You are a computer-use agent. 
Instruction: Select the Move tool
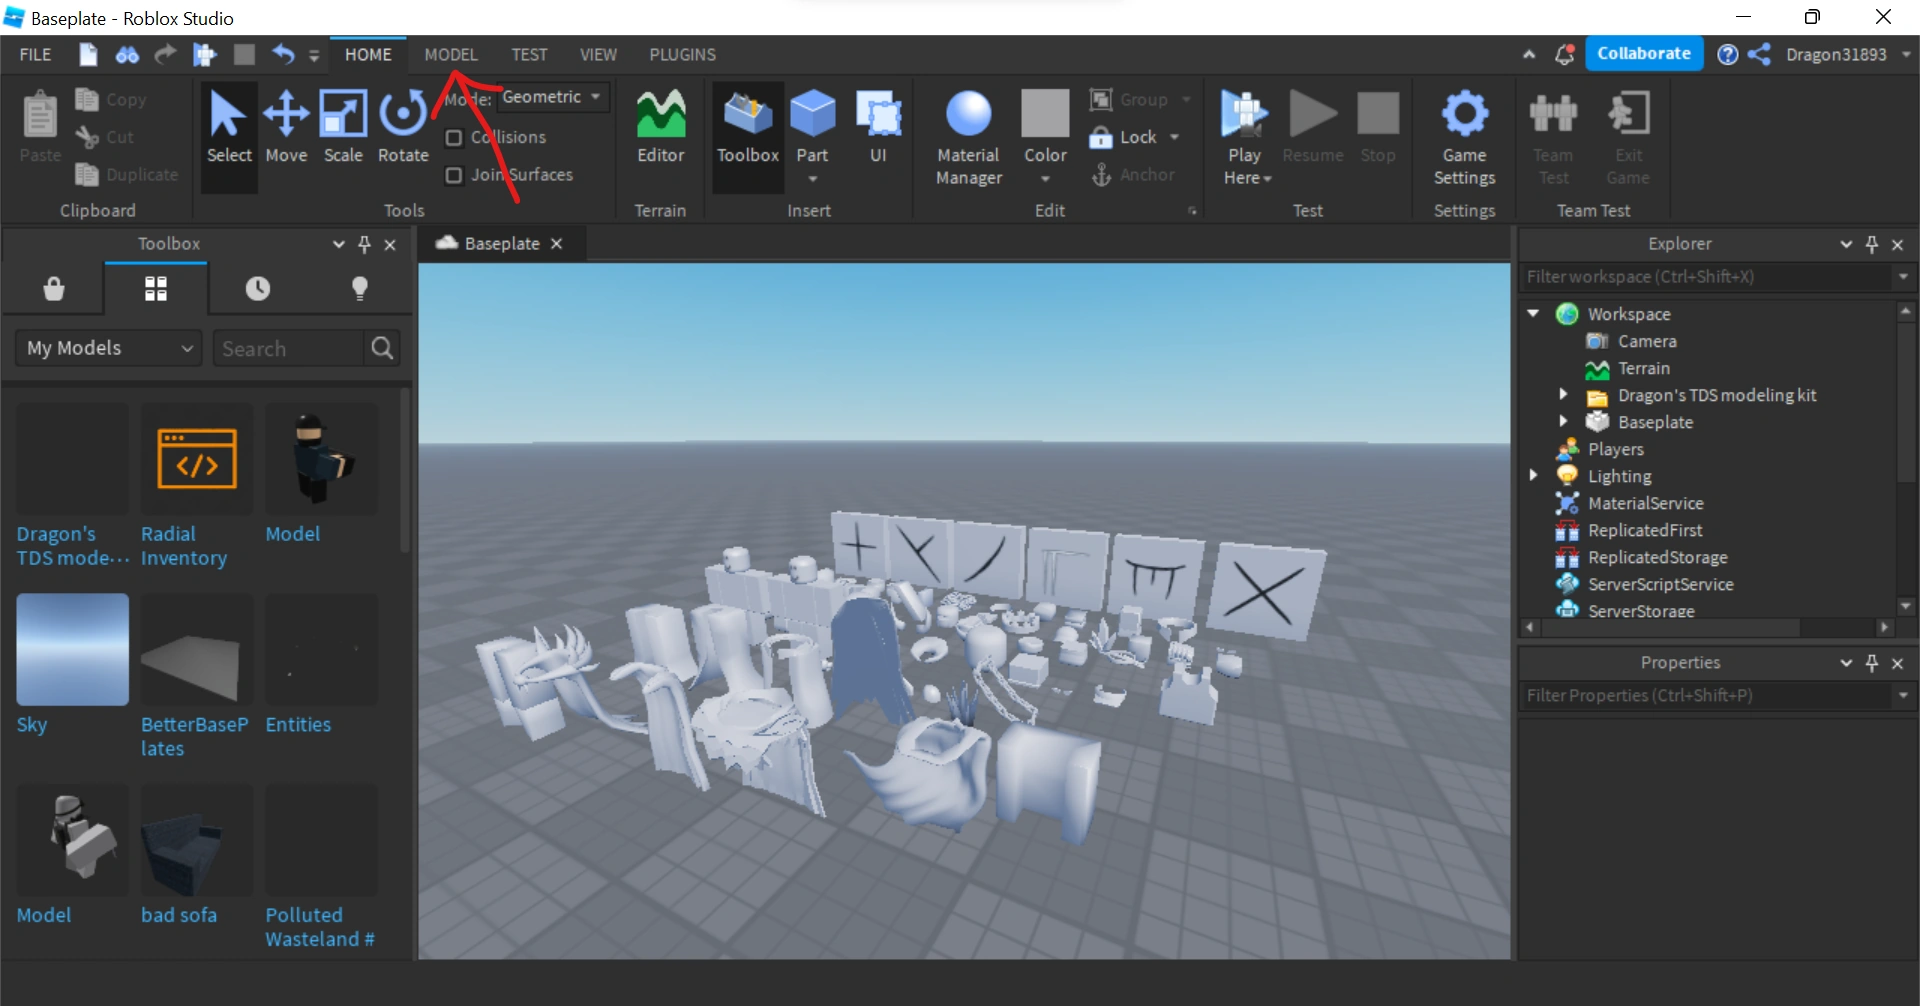(286, 127)
